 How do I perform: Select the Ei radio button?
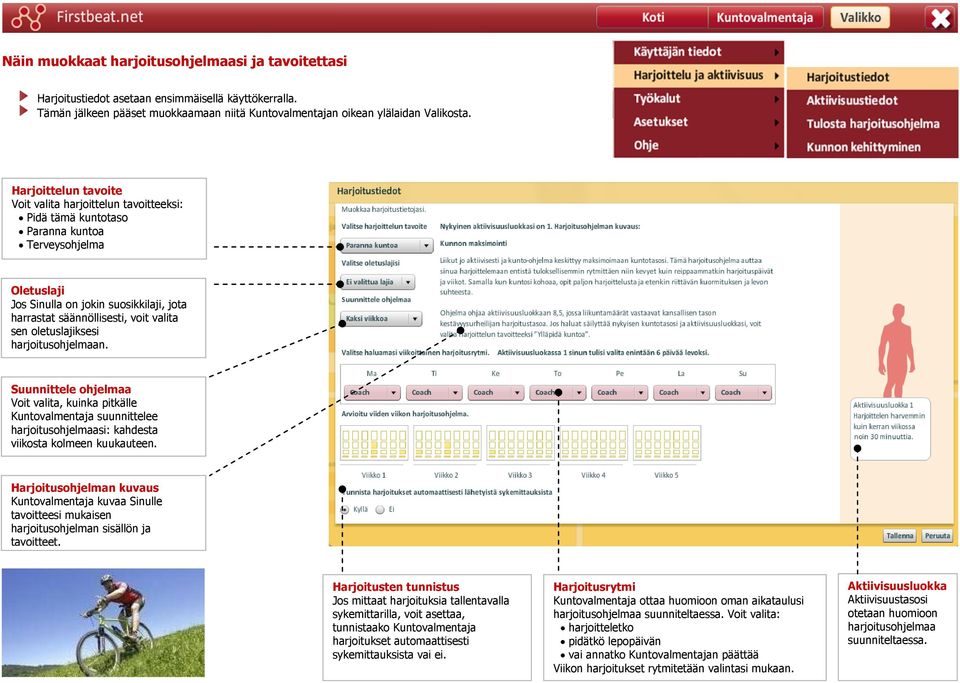380,509
